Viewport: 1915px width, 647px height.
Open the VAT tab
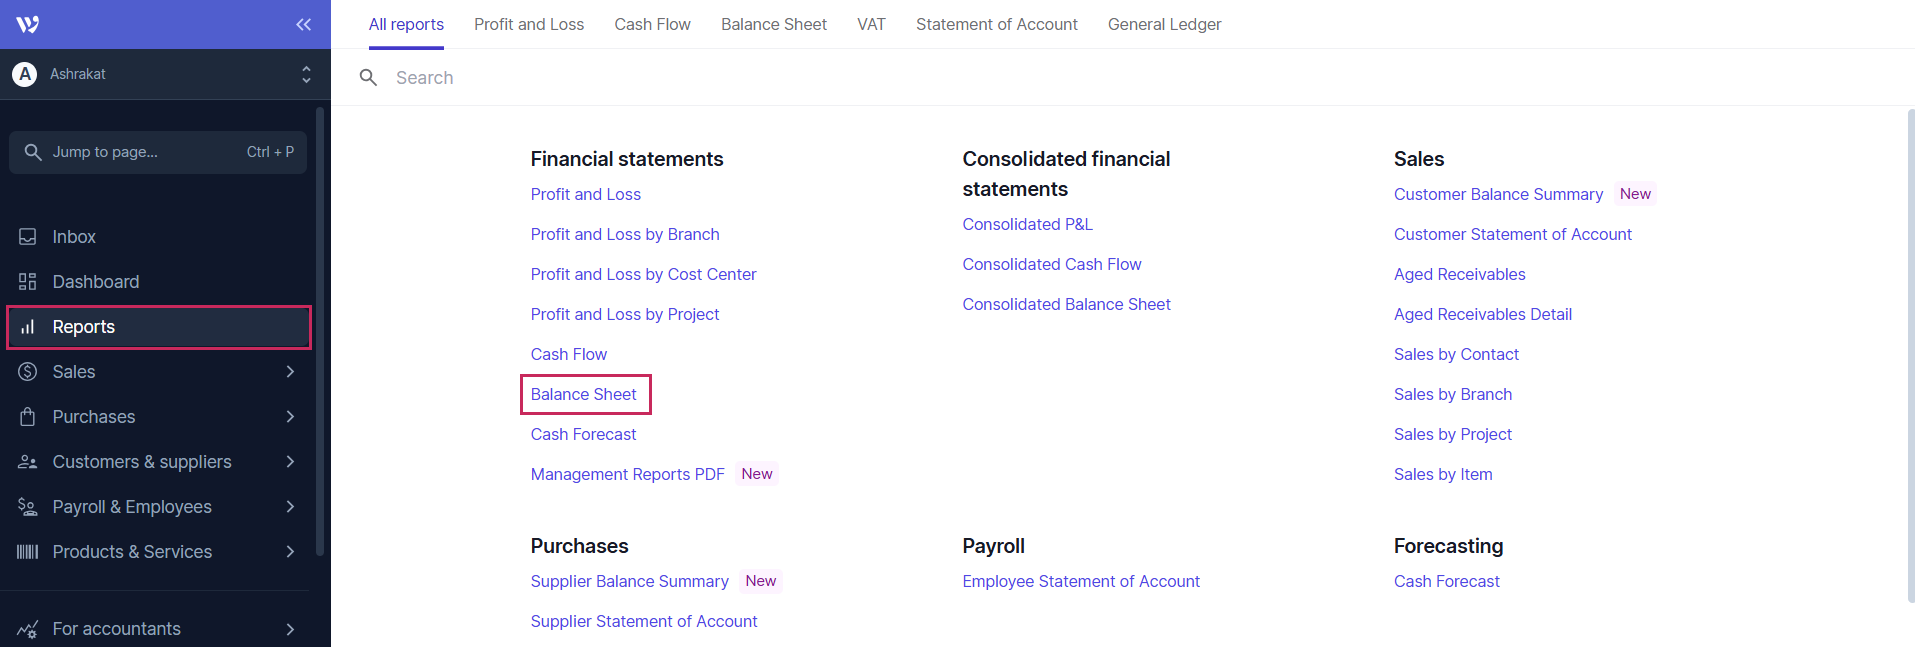point(871,24)
